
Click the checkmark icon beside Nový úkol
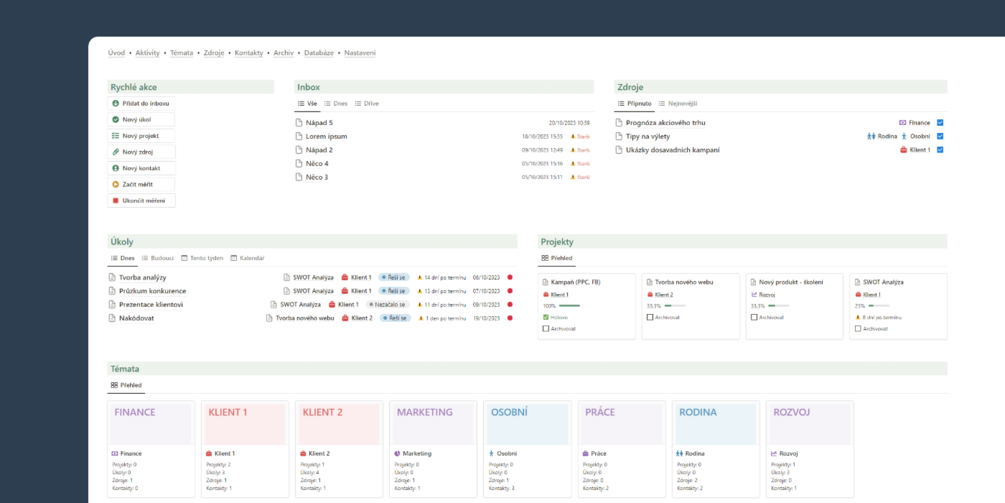pyautogui.click(x=115, y=119)
